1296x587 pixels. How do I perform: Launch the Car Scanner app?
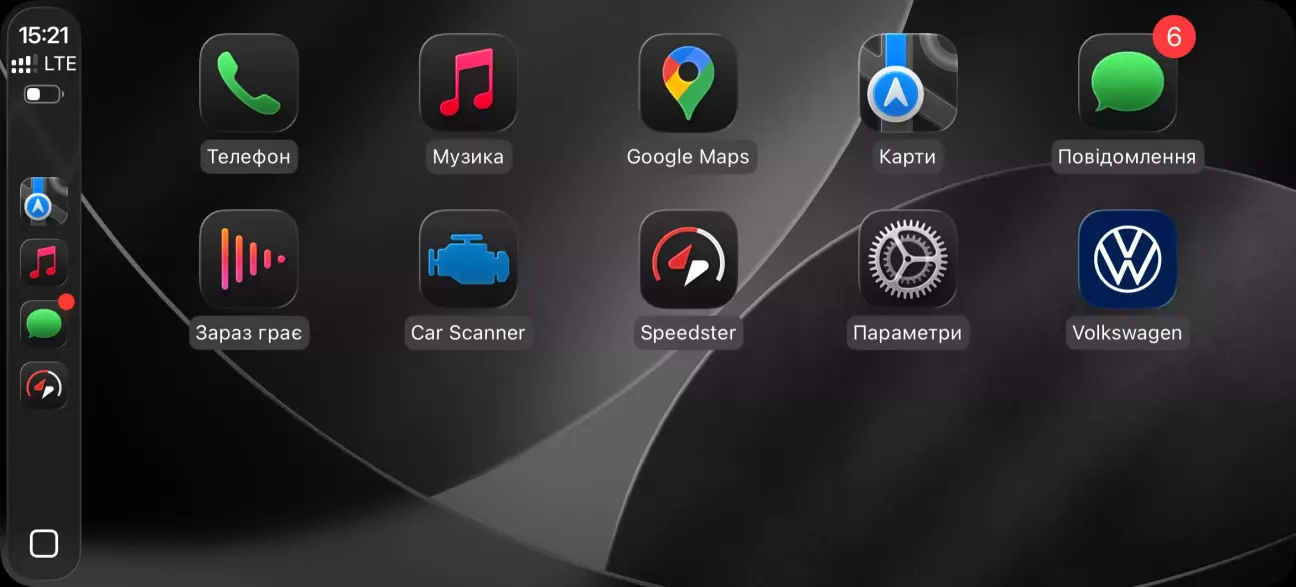(468, 259)
